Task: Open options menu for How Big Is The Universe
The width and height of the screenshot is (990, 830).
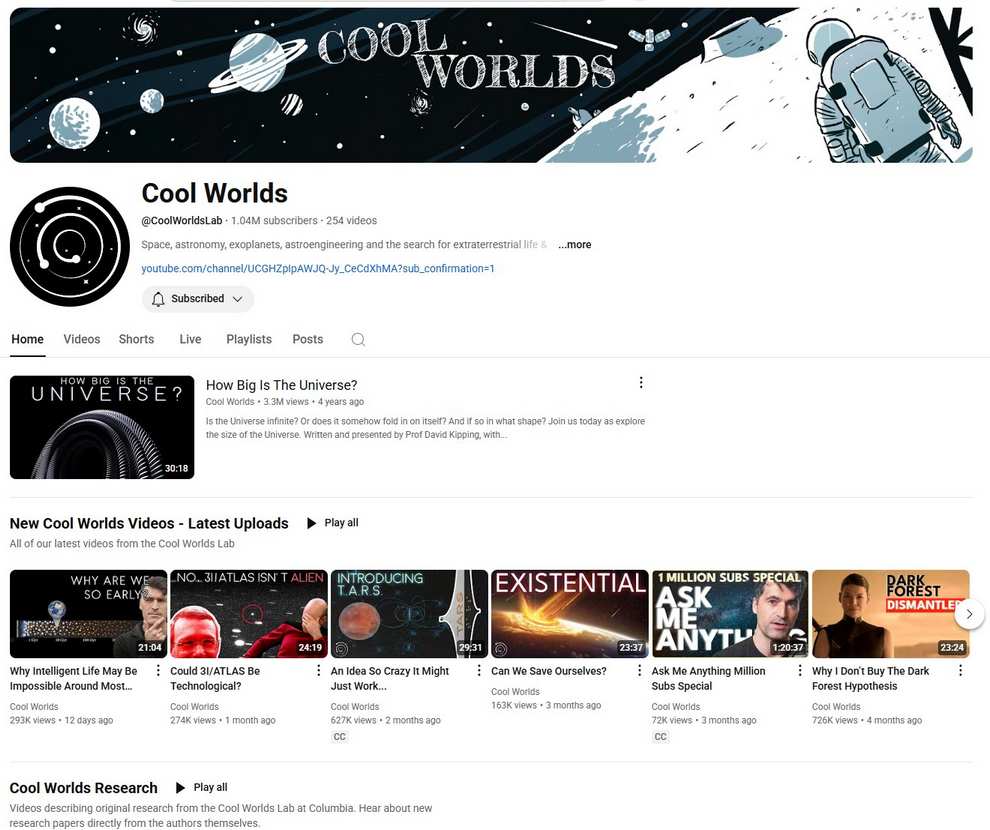Action: point(641,383)
